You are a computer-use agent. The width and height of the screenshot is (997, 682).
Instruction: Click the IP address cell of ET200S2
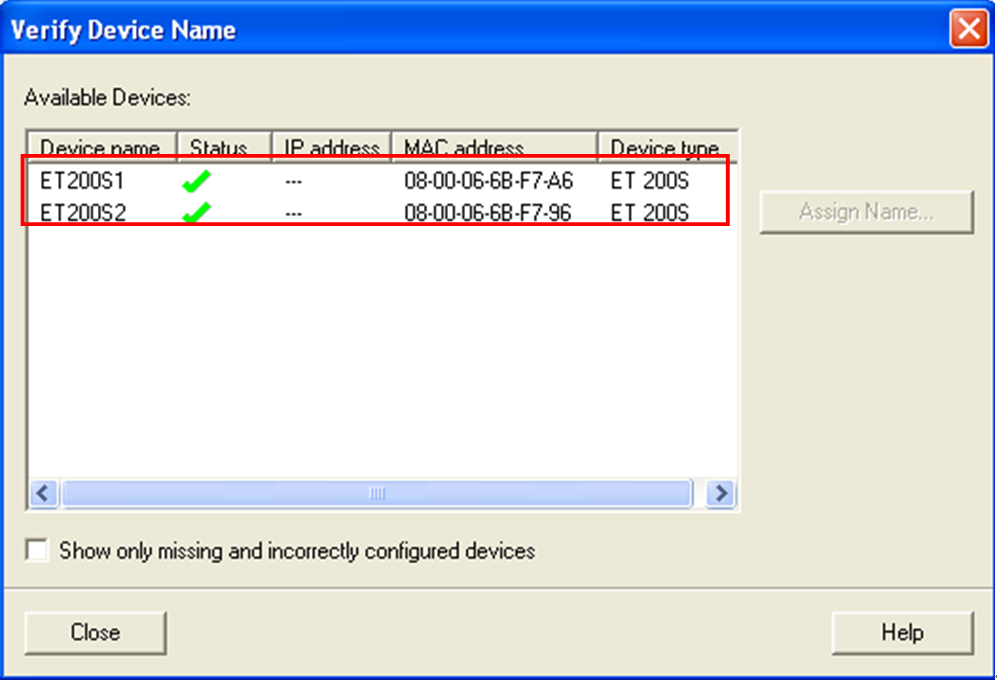point(293,214)
